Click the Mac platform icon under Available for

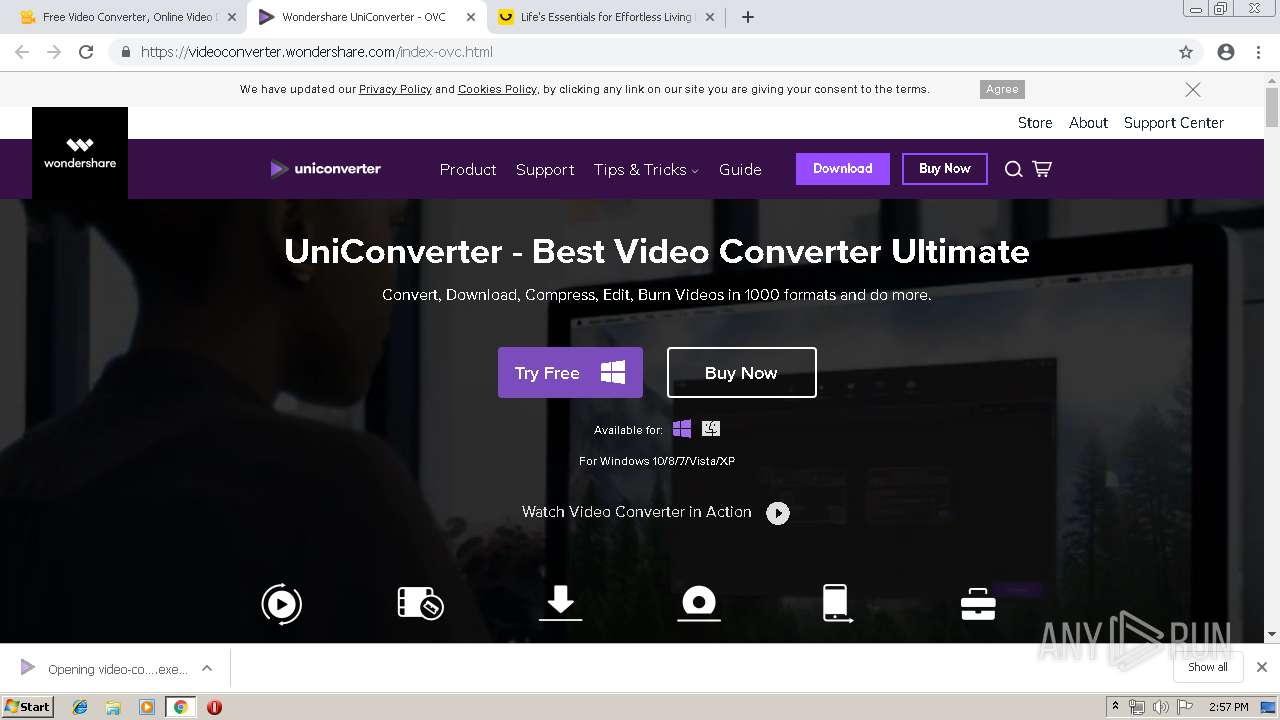(711, 429)
